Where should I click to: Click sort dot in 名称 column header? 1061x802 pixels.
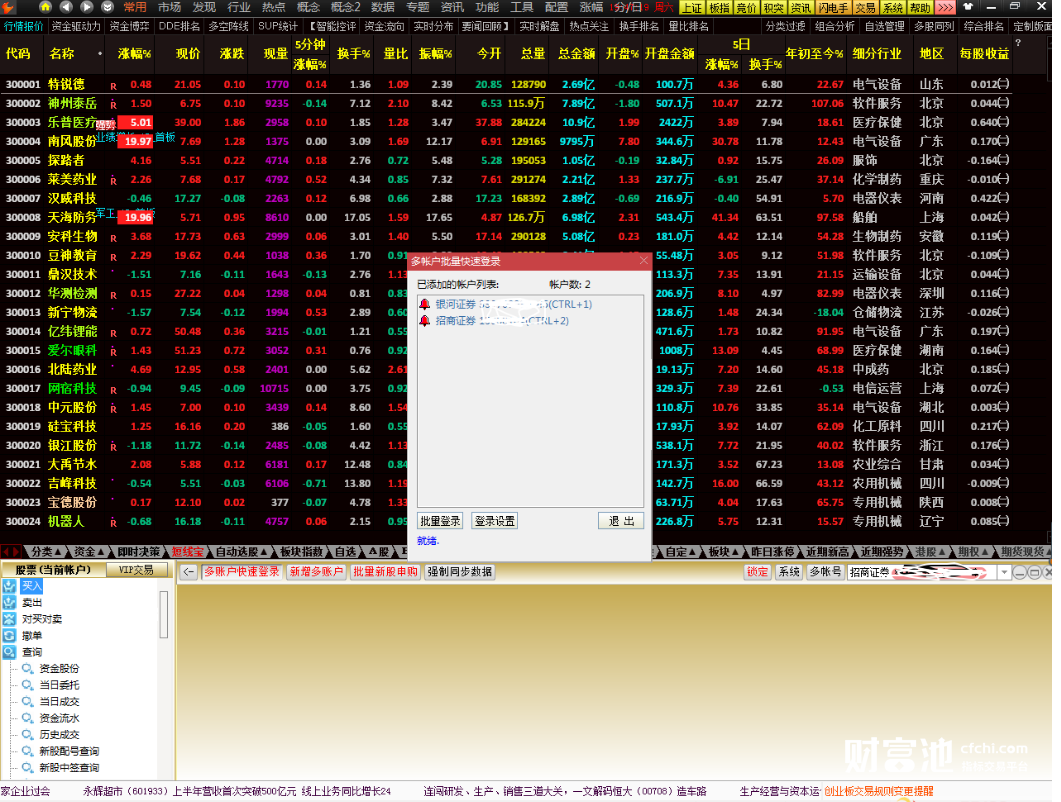pos(100,53)
